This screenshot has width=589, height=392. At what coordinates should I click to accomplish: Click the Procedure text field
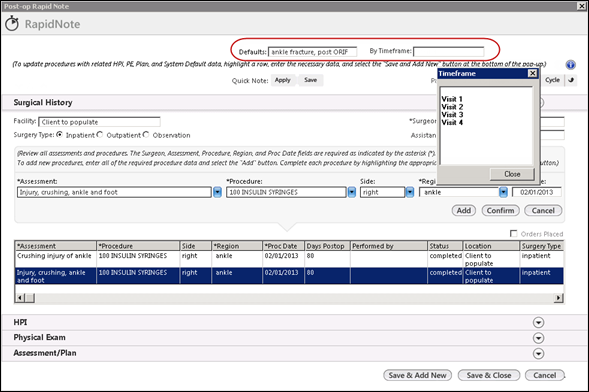tap(286, 192)
